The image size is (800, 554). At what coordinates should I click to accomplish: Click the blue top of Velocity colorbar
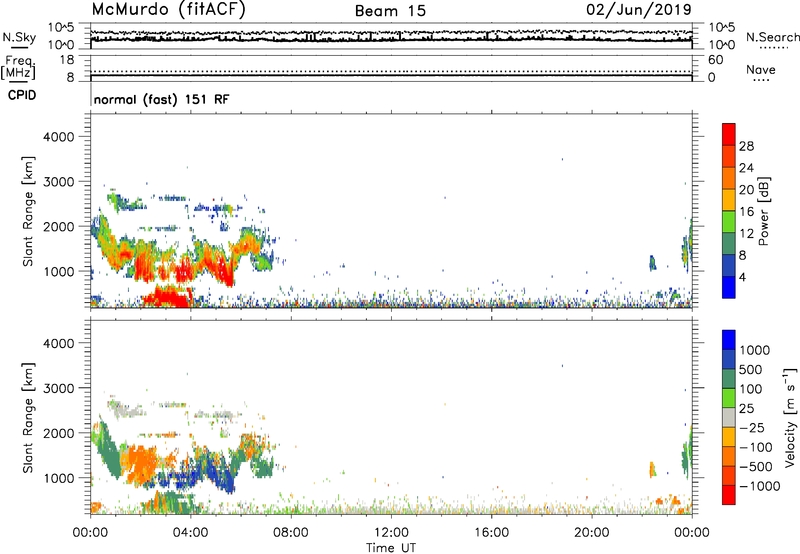(x=729, y=340)
